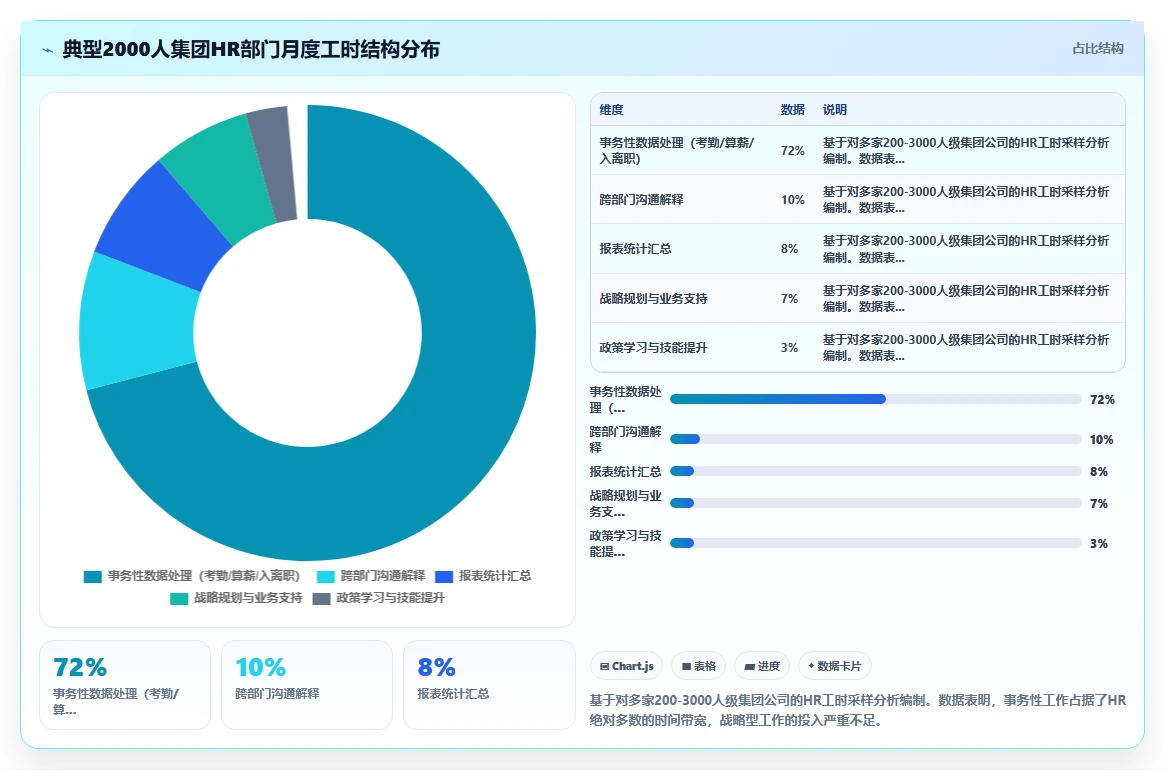Click the 3% progress bar for 政策学习
Viewport: 1165px width, 770px height.
(x=875, y=543)
